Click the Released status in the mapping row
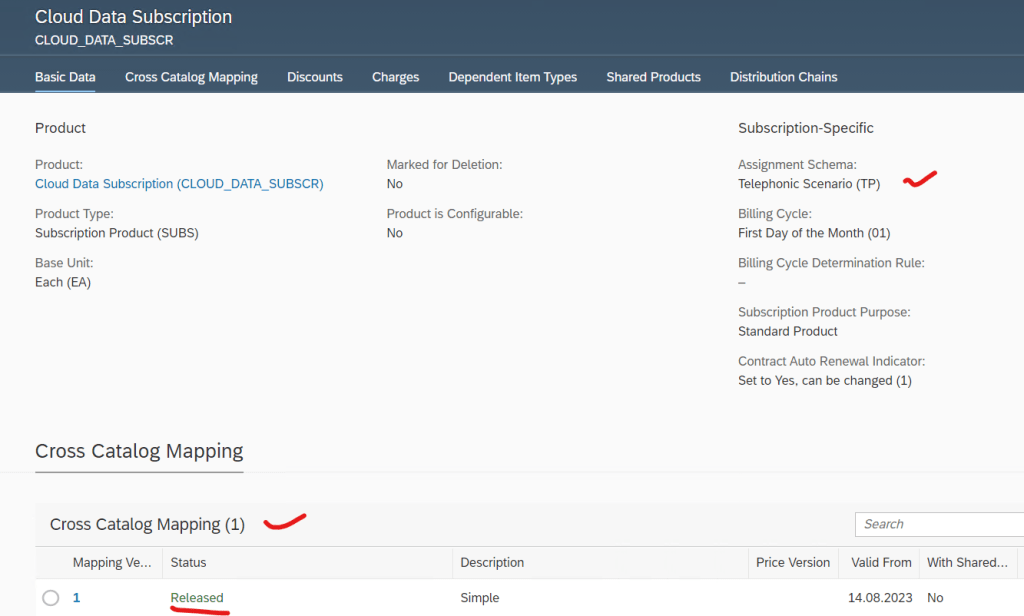1024x616 pixels. tap(197, 598)
